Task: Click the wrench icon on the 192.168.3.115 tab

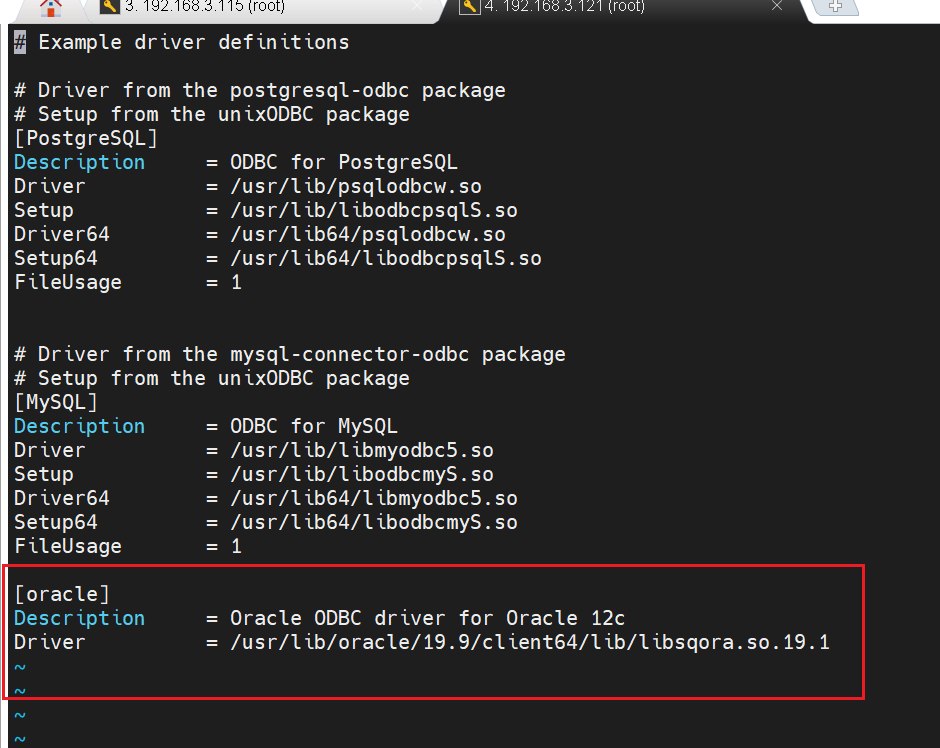Action: coord(110,7)
